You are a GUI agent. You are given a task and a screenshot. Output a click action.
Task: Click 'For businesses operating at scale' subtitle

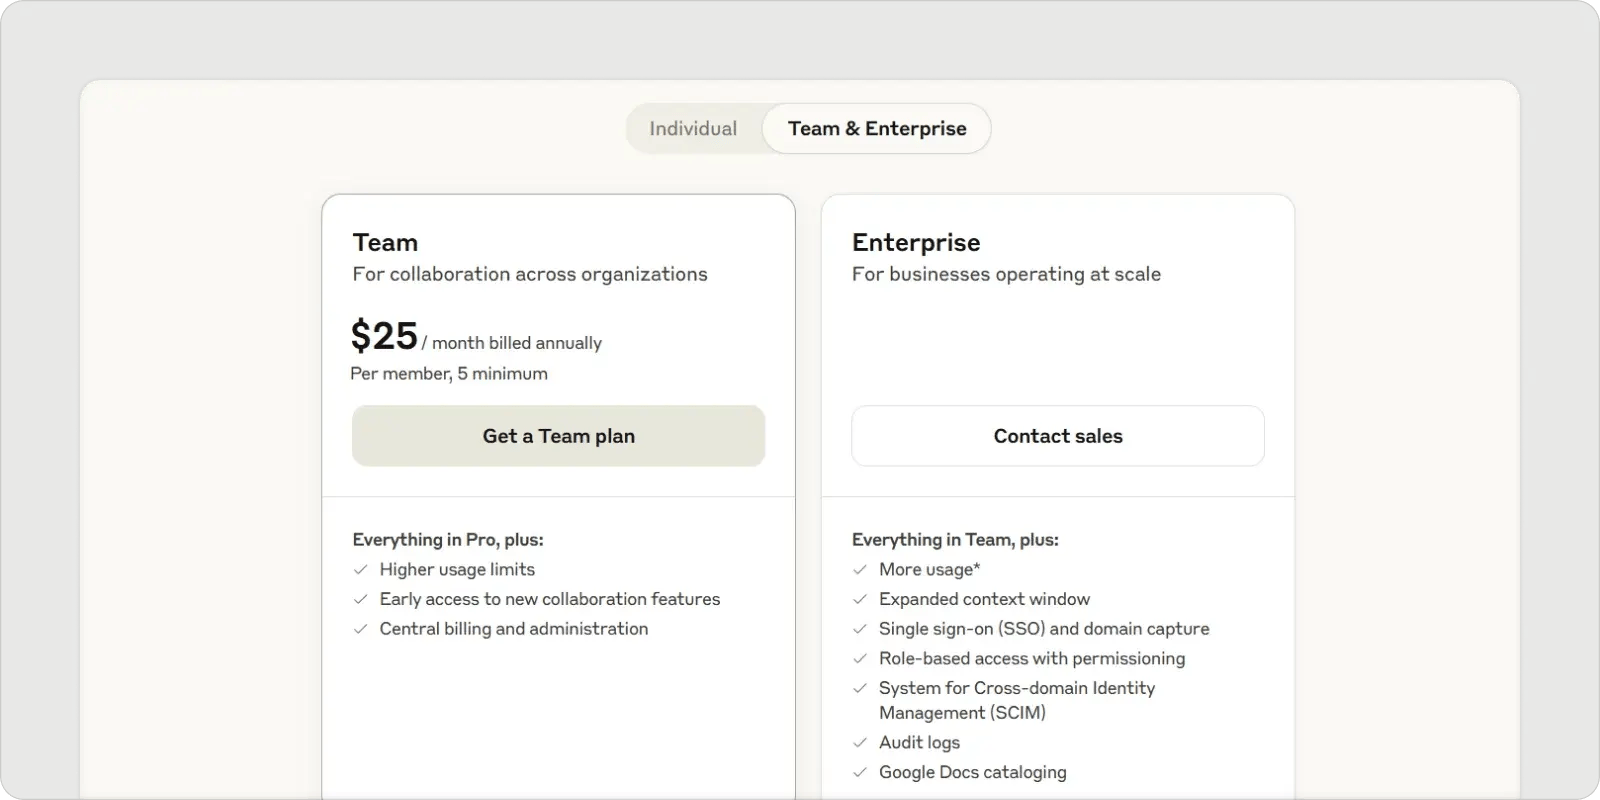1006,274
